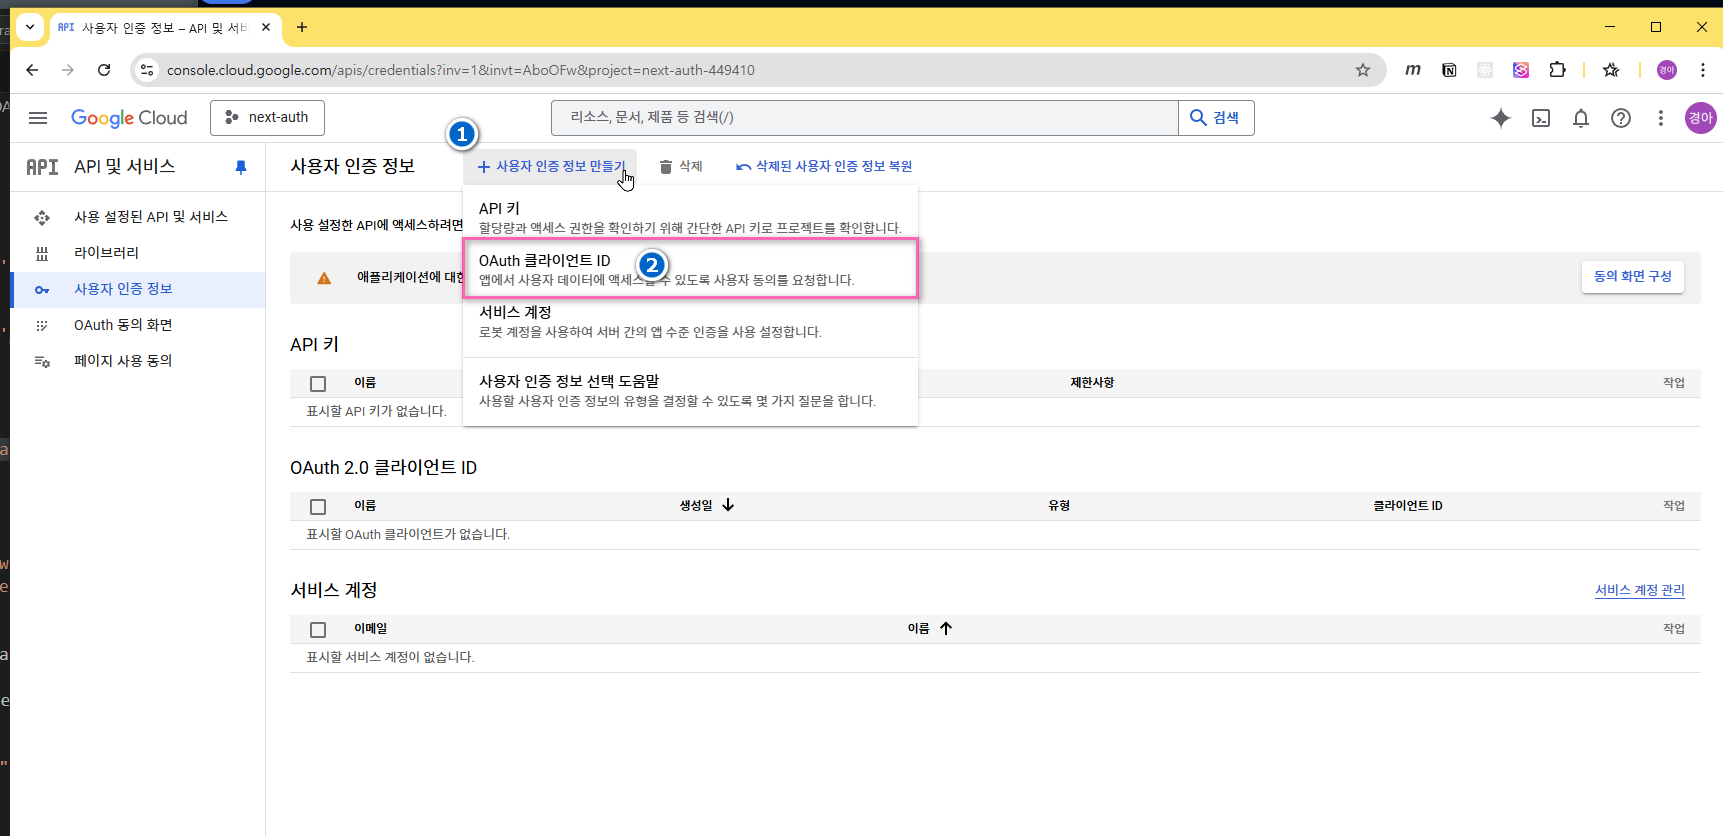
Task: Sort OAuth clients by 생성일 arrow
Action: pos(728,506)
